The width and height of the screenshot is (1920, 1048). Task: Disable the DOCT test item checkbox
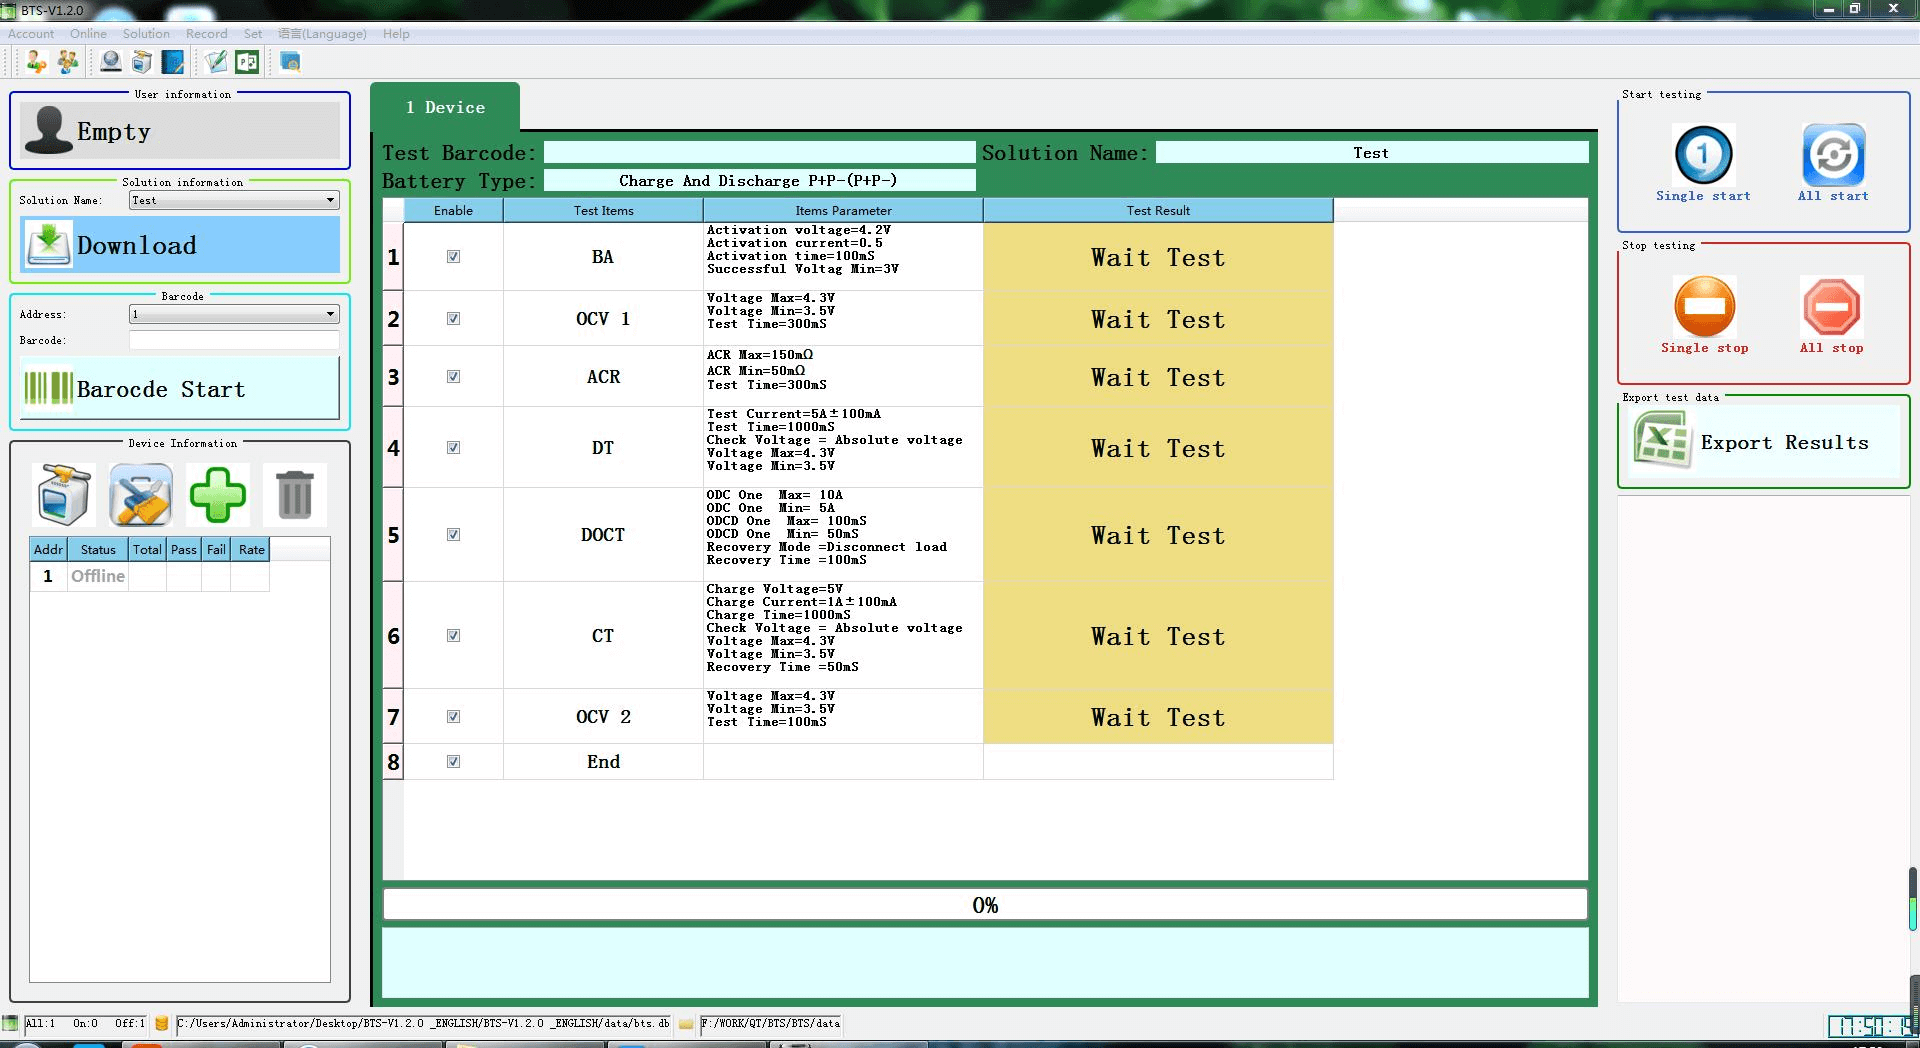453,535
